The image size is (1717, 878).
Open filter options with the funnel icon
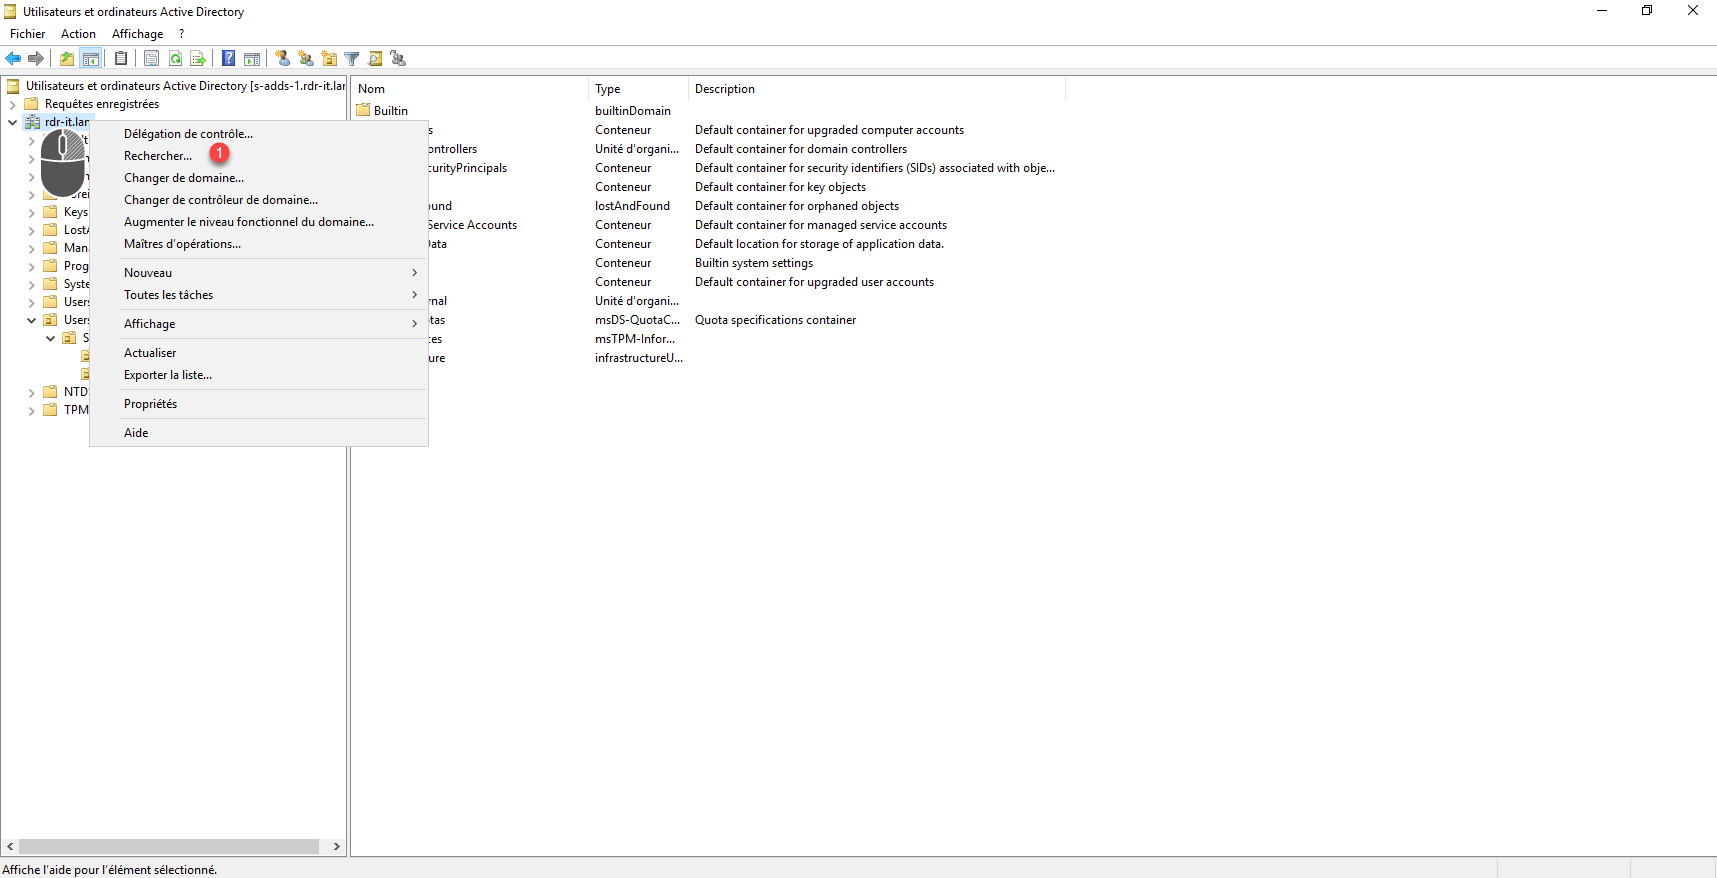[x=352, y=59]
